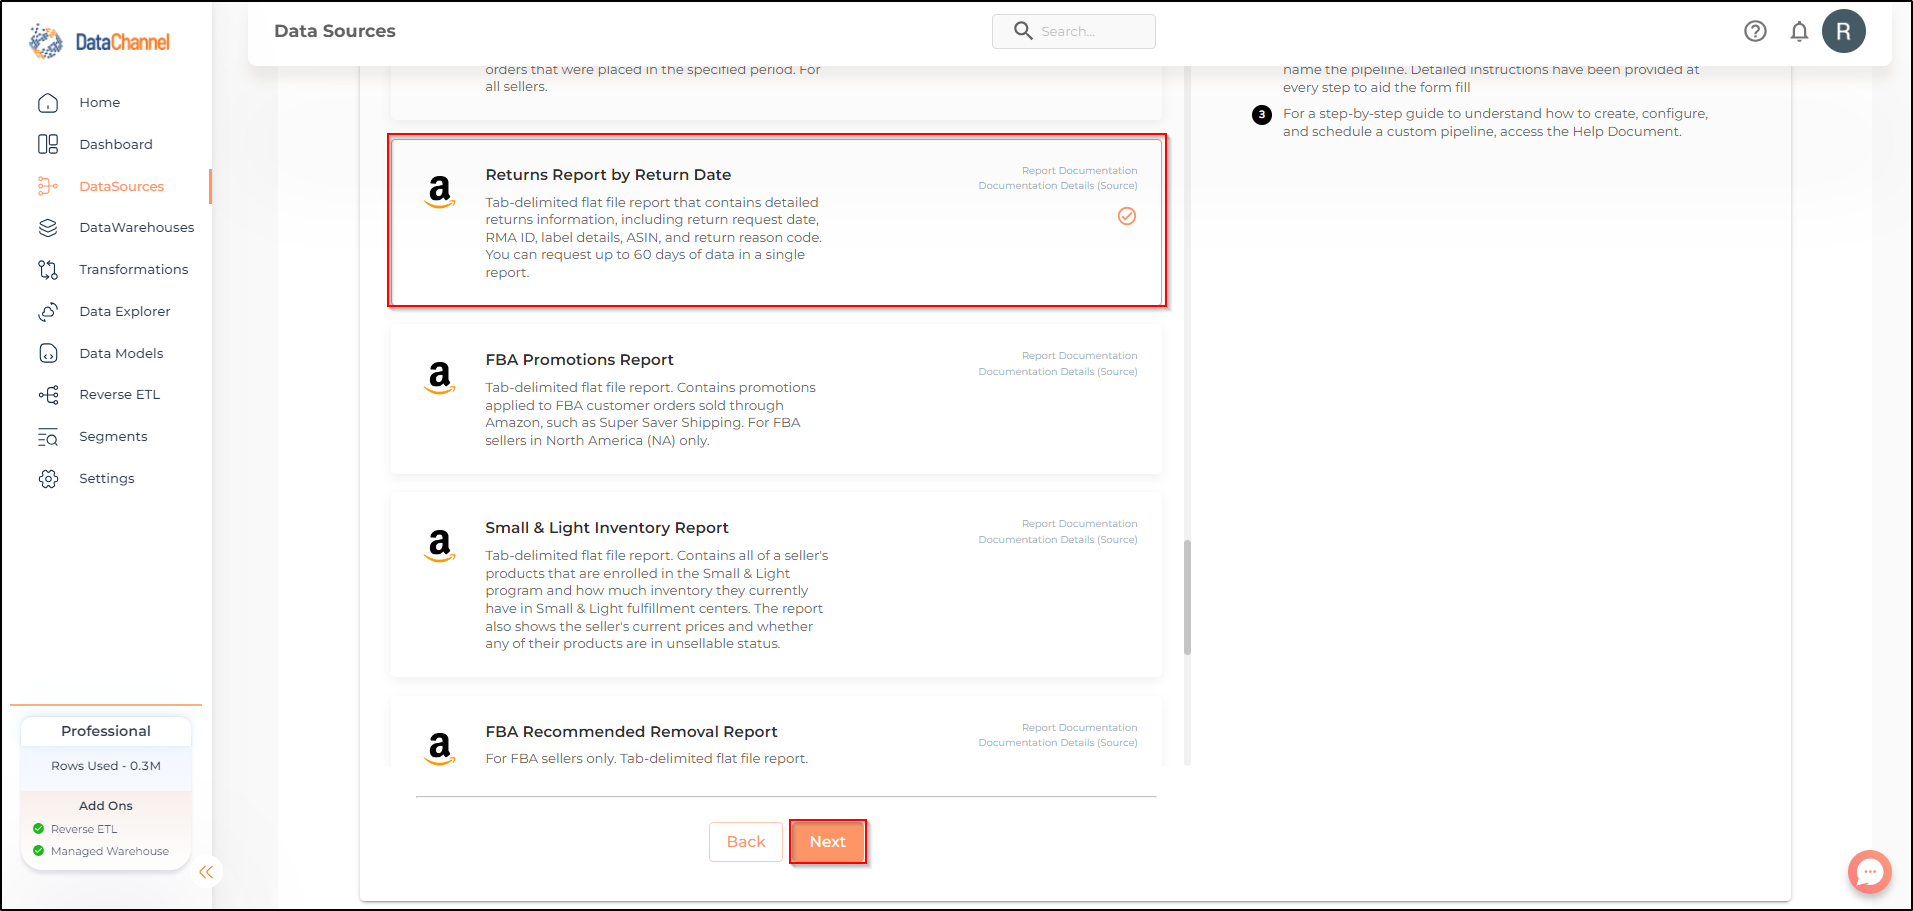Collapse the sidebar with double chevron
The image size is (1913, 911).
pos(206,872)
